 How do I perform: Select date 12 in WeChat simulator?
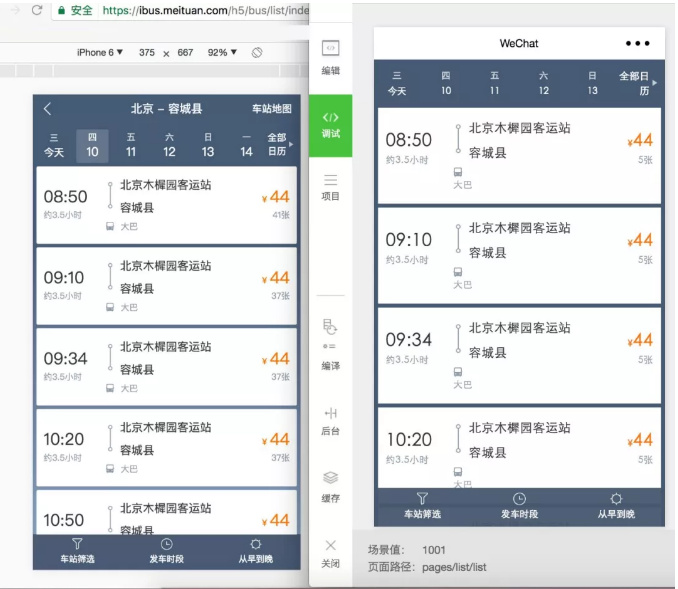point(544,83)
